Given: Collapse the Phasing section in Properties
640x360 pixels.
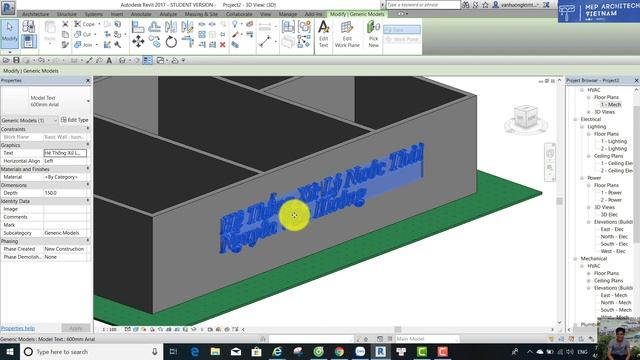Looking at the screenshot, I should [x=88, y=241].
